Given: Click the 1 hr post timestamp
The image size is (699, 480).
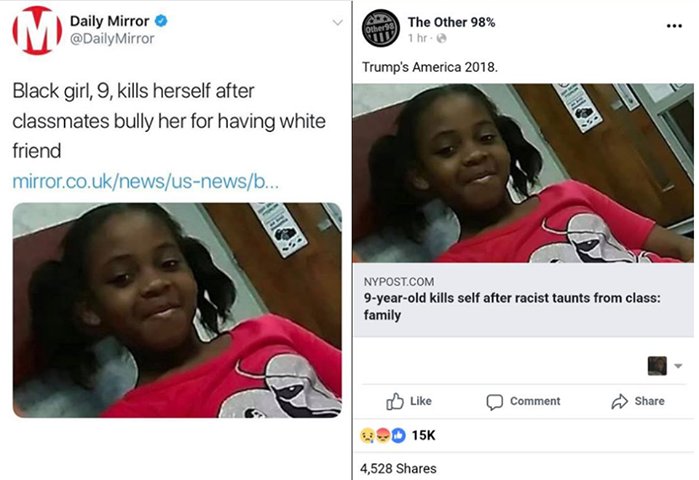Looking at the screenshot, I should pyautogui.click(x=417, y=38).
